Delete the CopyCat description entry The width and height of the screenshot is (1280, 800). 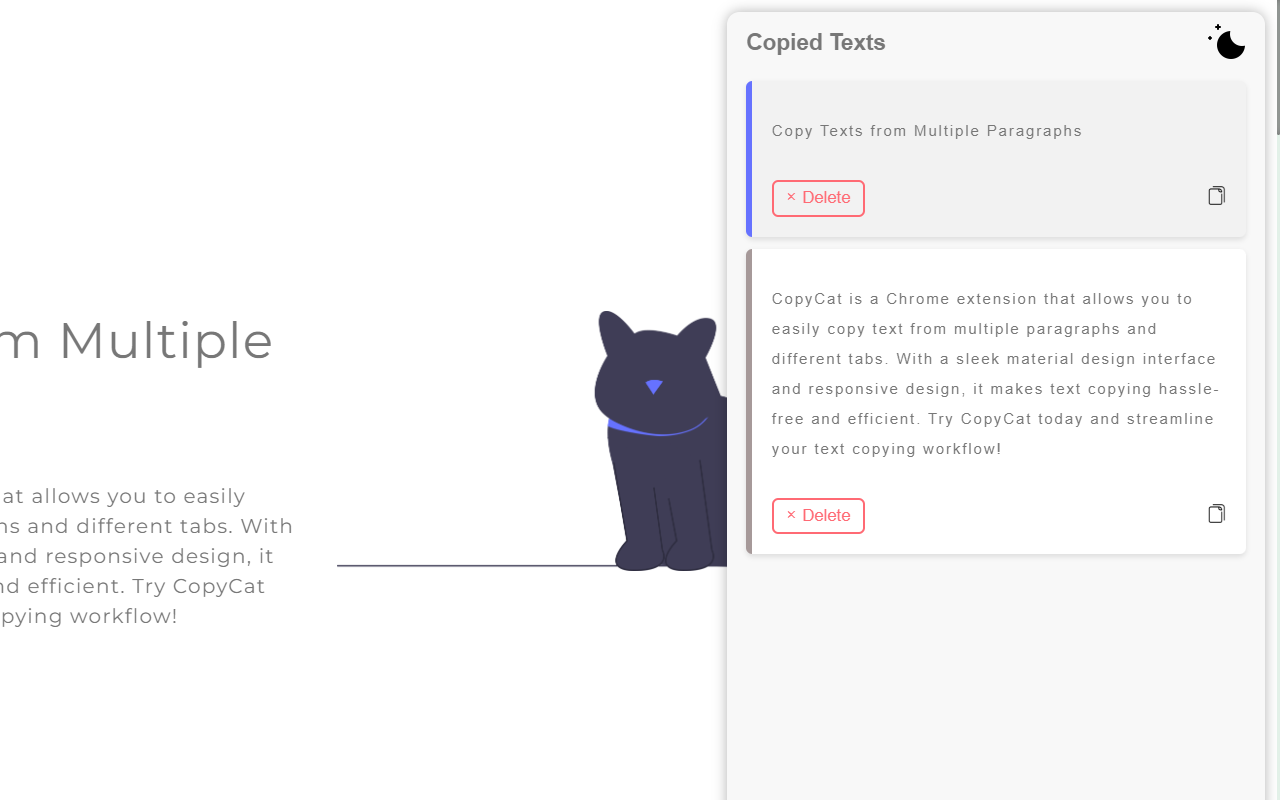click(818, 515)
